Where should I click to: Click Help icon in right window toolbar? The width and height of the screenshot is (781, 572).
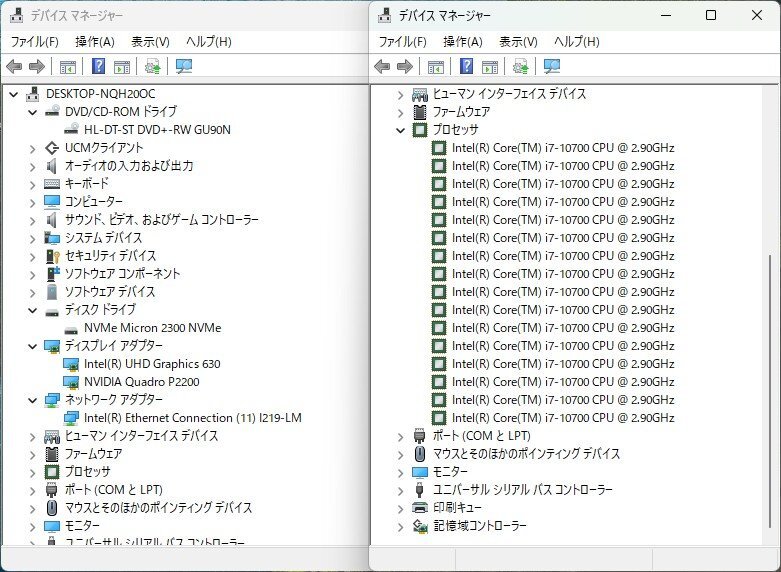coord(467,66)
